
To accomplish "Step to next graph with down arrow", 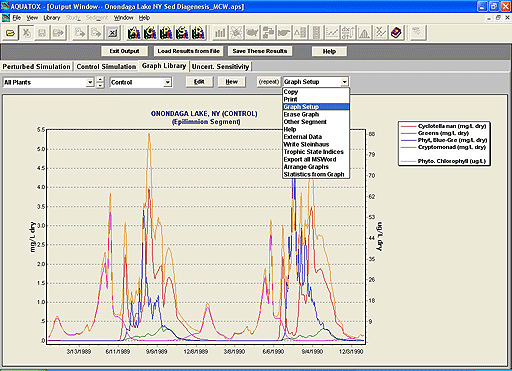I will (100, 85).
